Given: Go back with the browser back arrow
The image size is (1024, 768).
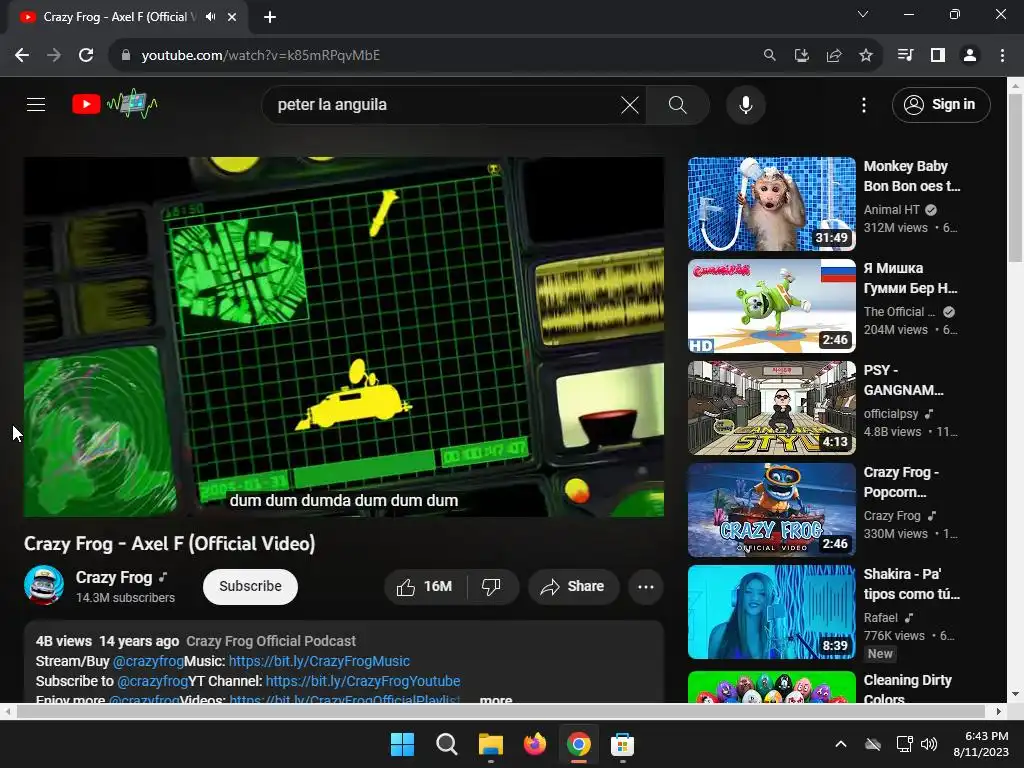Looking at the screenshot, I should click(x=22, y=56).
